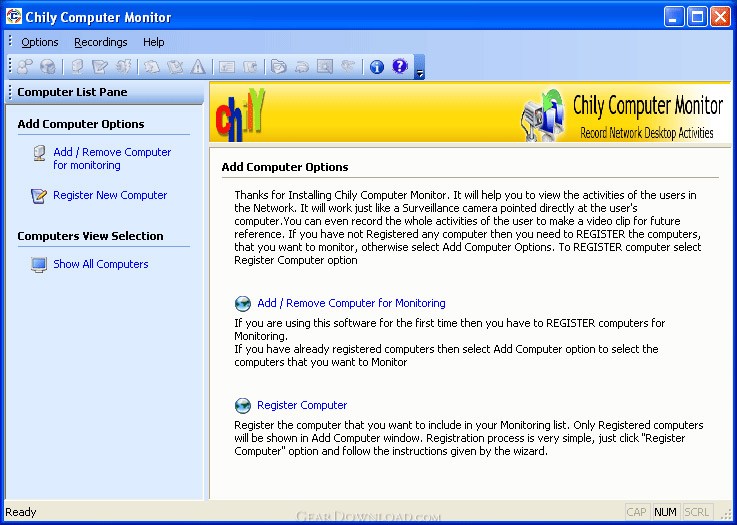The height and width of the screenshot is (525, 737).
Task: Select Show All Computers link
Action: point(101,264)
